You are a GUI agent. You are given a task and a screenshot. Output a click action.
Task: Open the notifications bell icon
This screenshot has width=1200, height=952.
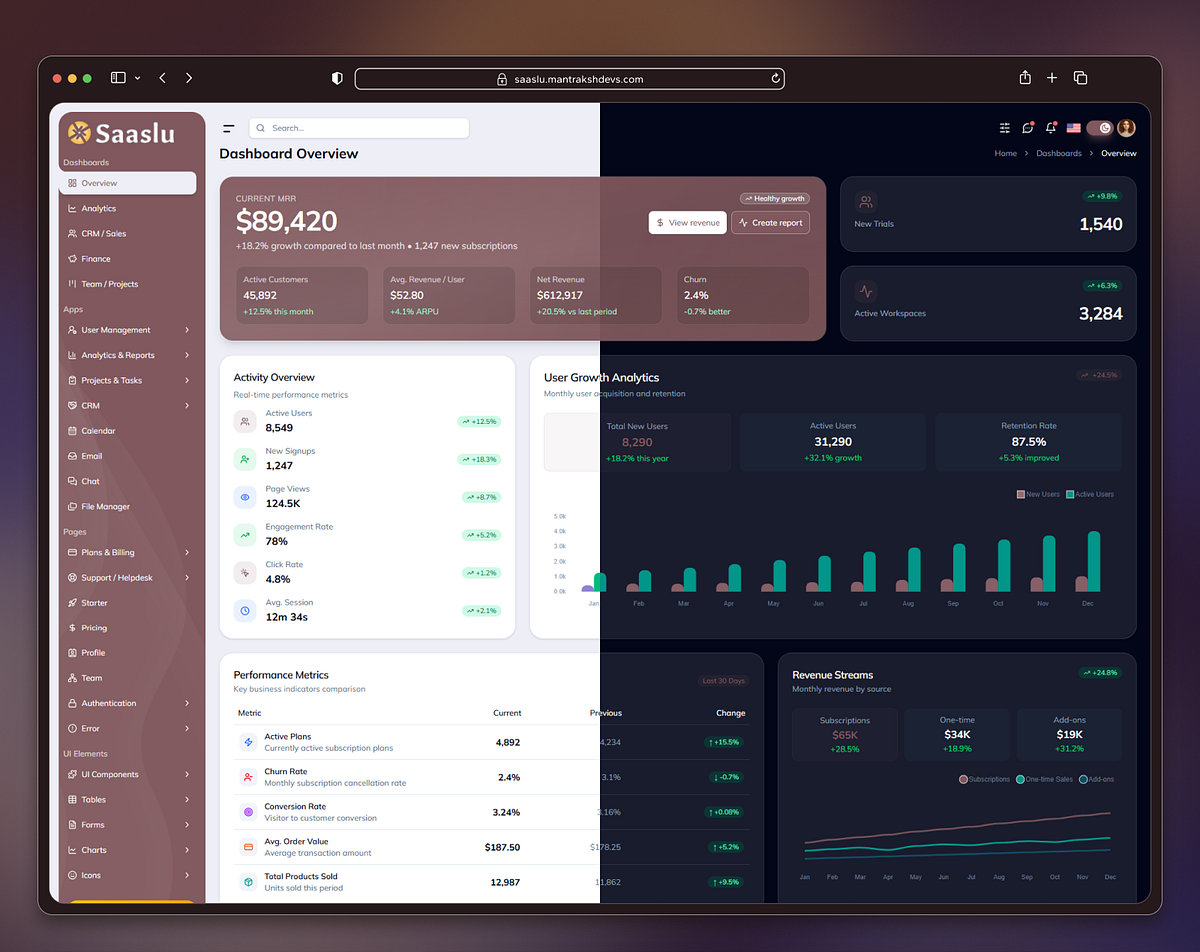[1051, 128]
